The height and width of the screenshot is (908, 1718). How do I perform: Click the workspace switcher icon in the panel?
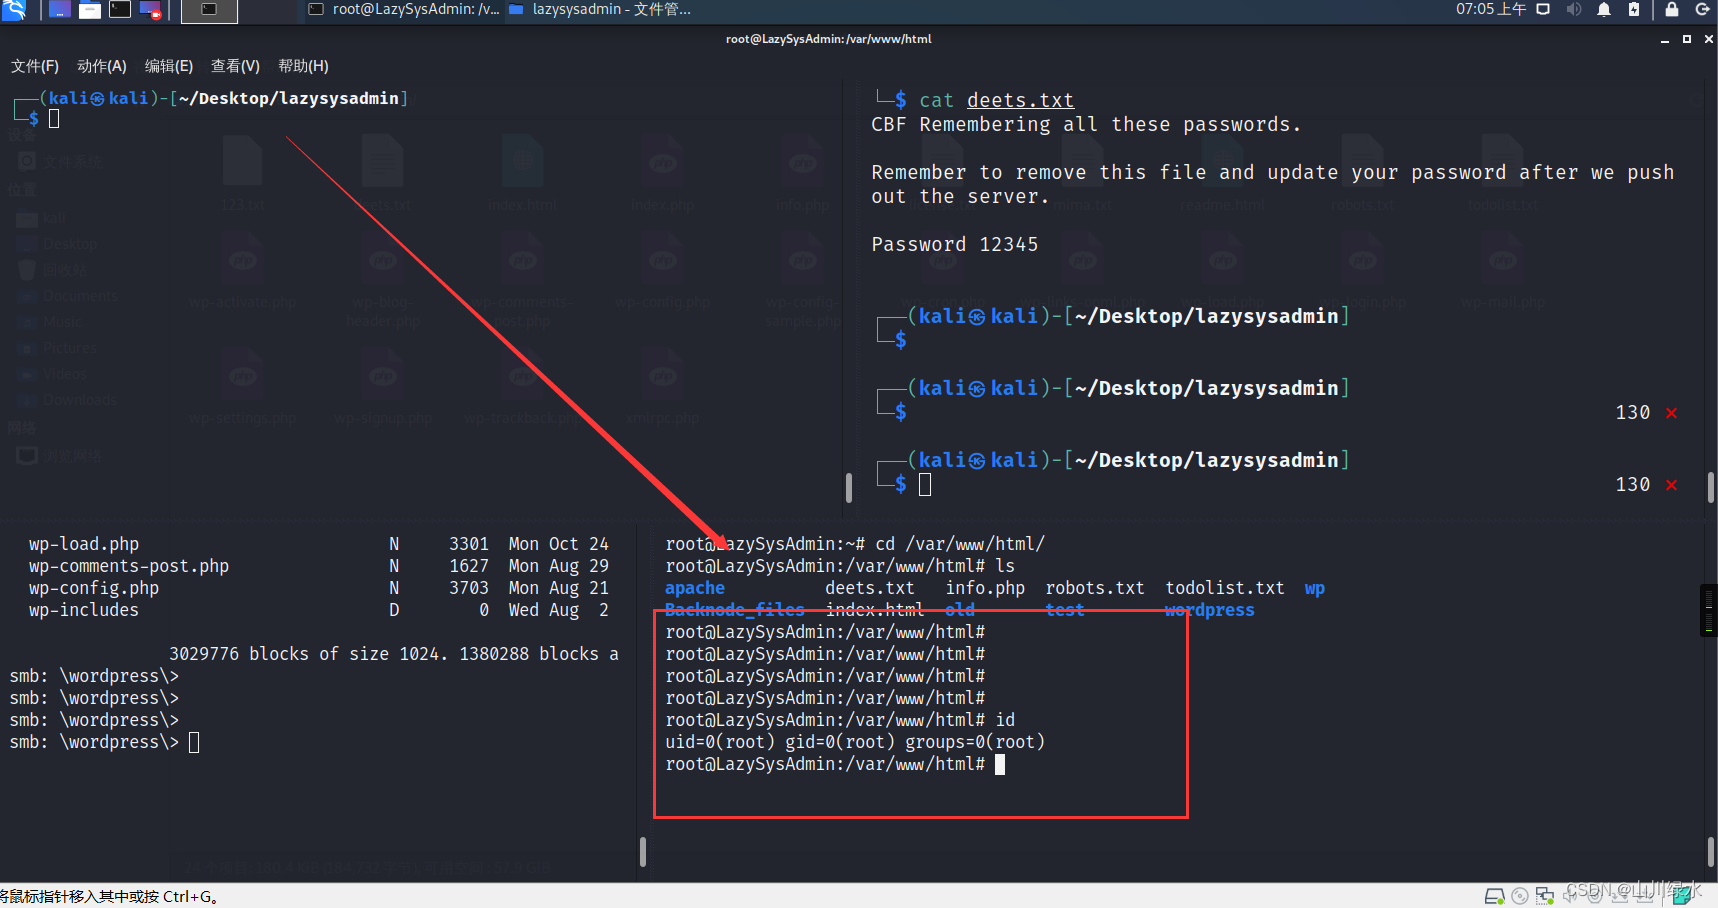[60, 10]
